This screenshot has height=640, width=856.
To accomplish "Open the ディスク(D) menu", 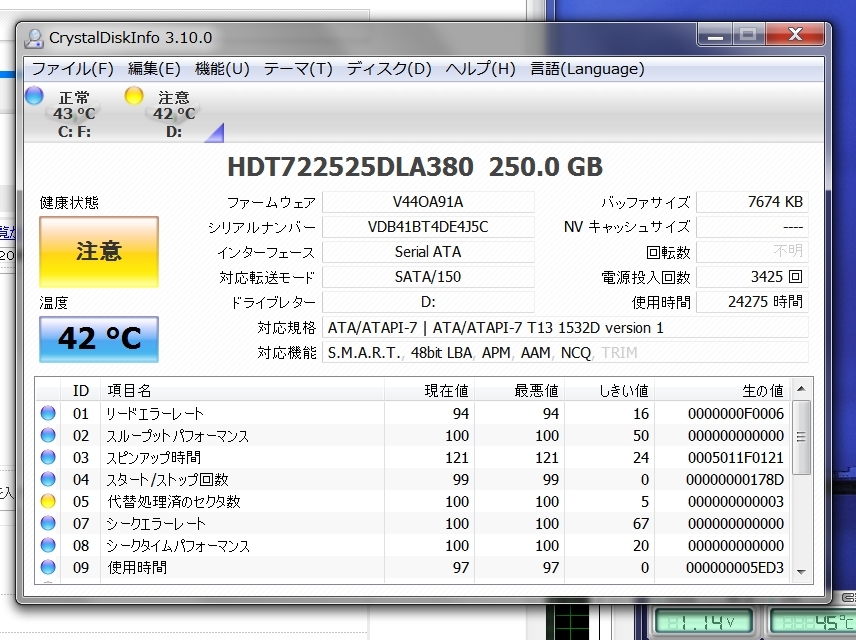I will pos(389,69).
